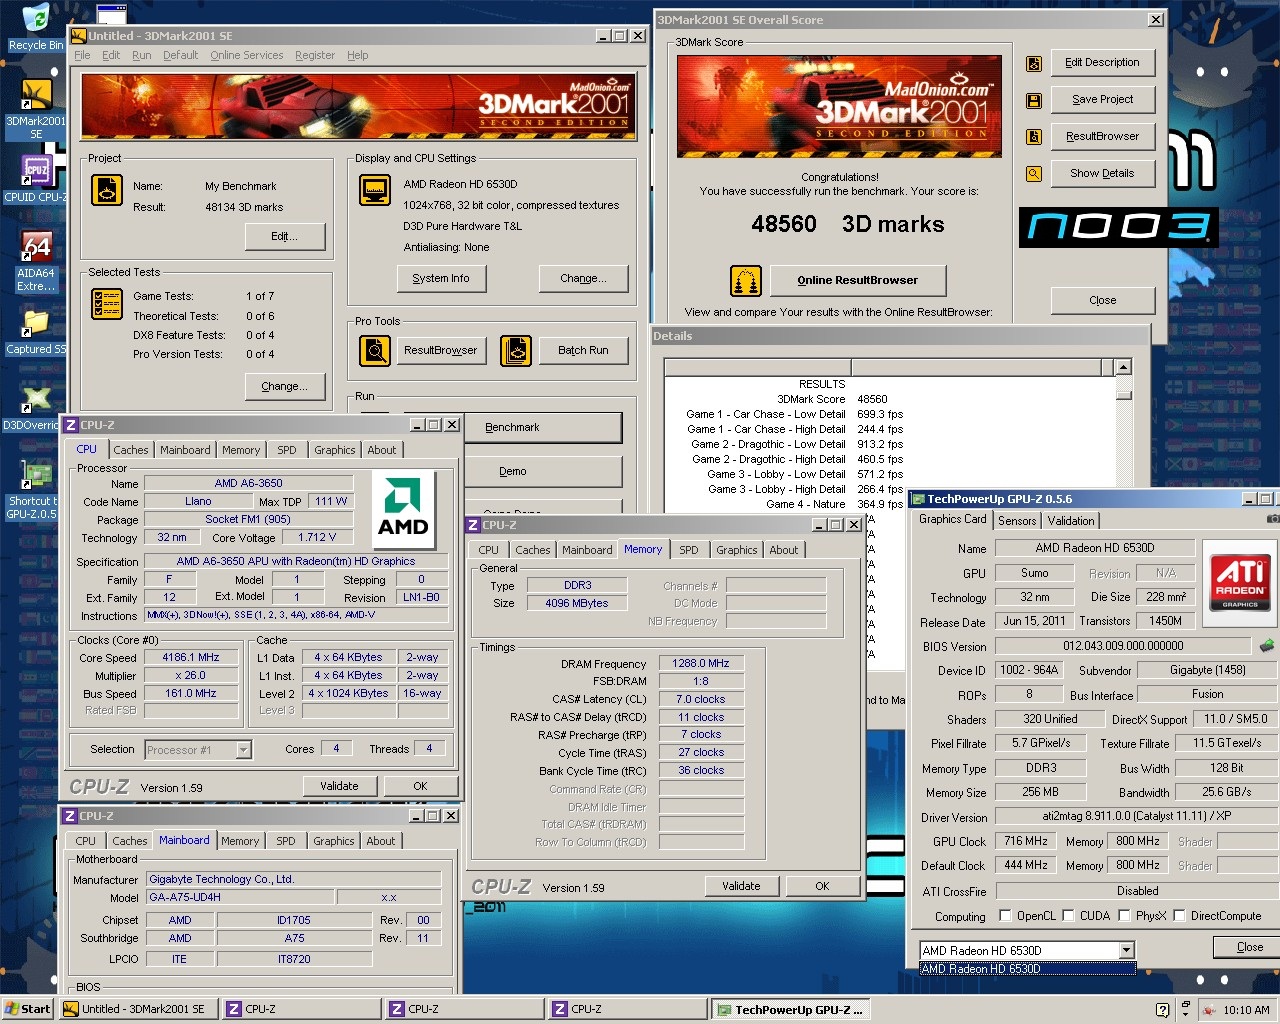Expand the Processor #1 selection dropdown
The height and width of the screenshot is (1024, 1280).
(243, 750)
